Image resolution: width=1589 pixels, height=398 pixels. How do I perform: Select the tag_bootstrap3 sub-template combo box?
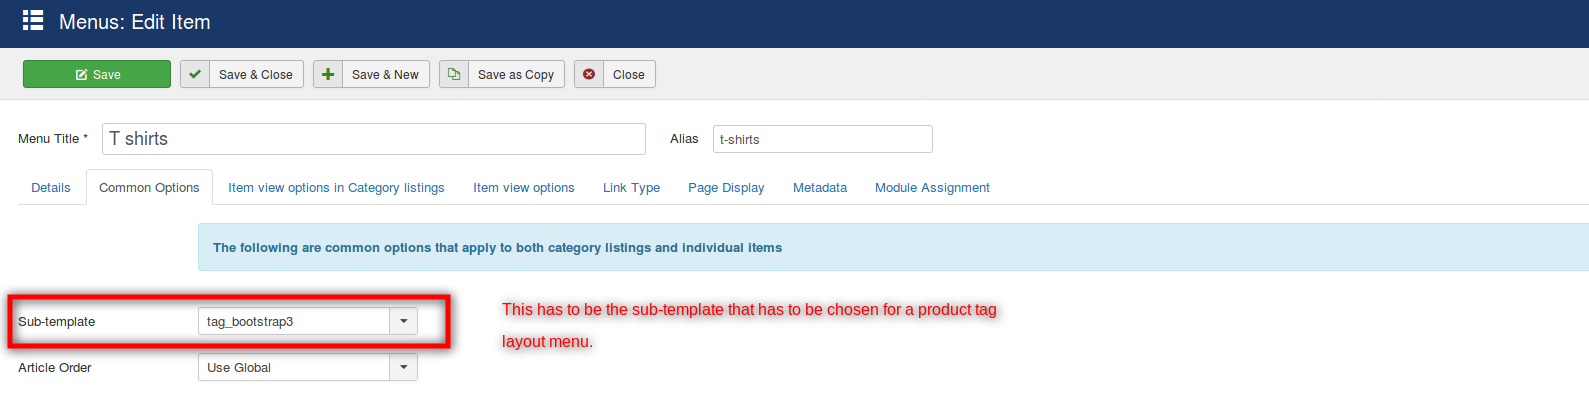click(x=308, y=321)
